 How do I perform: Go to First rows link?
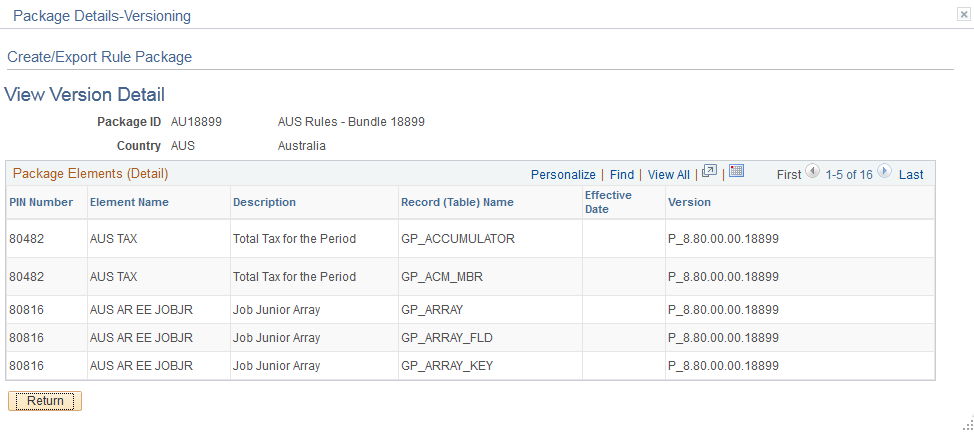coord(789,175)
